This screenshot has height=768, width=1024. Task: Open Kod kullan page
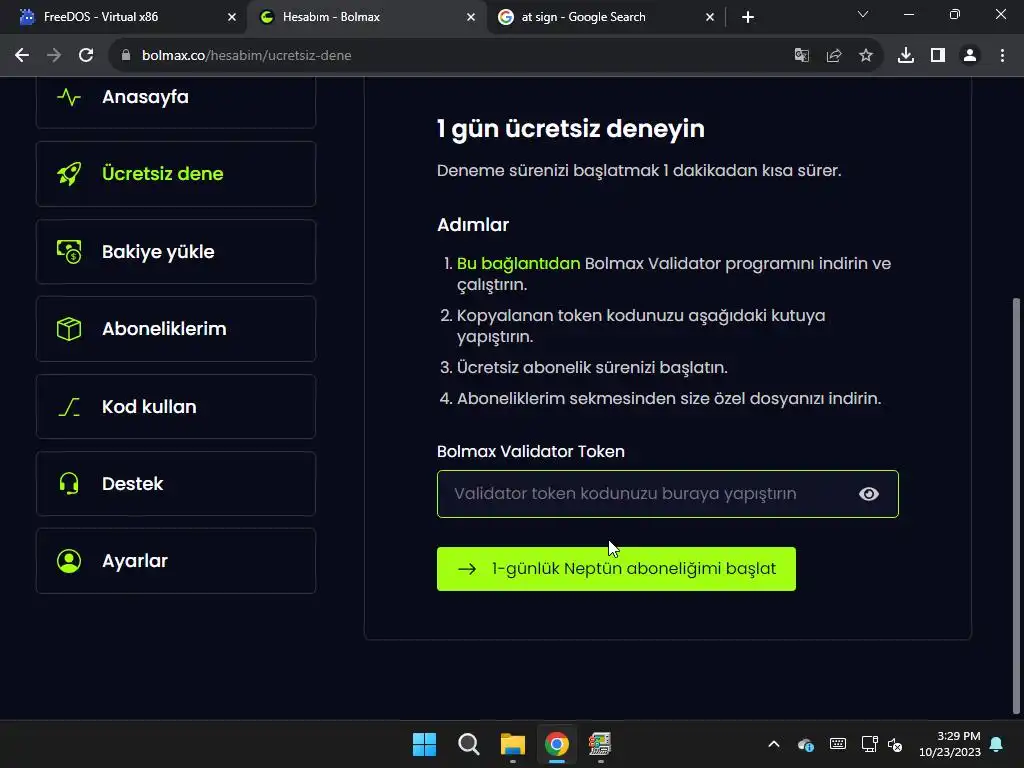click(x=176, y=406)
